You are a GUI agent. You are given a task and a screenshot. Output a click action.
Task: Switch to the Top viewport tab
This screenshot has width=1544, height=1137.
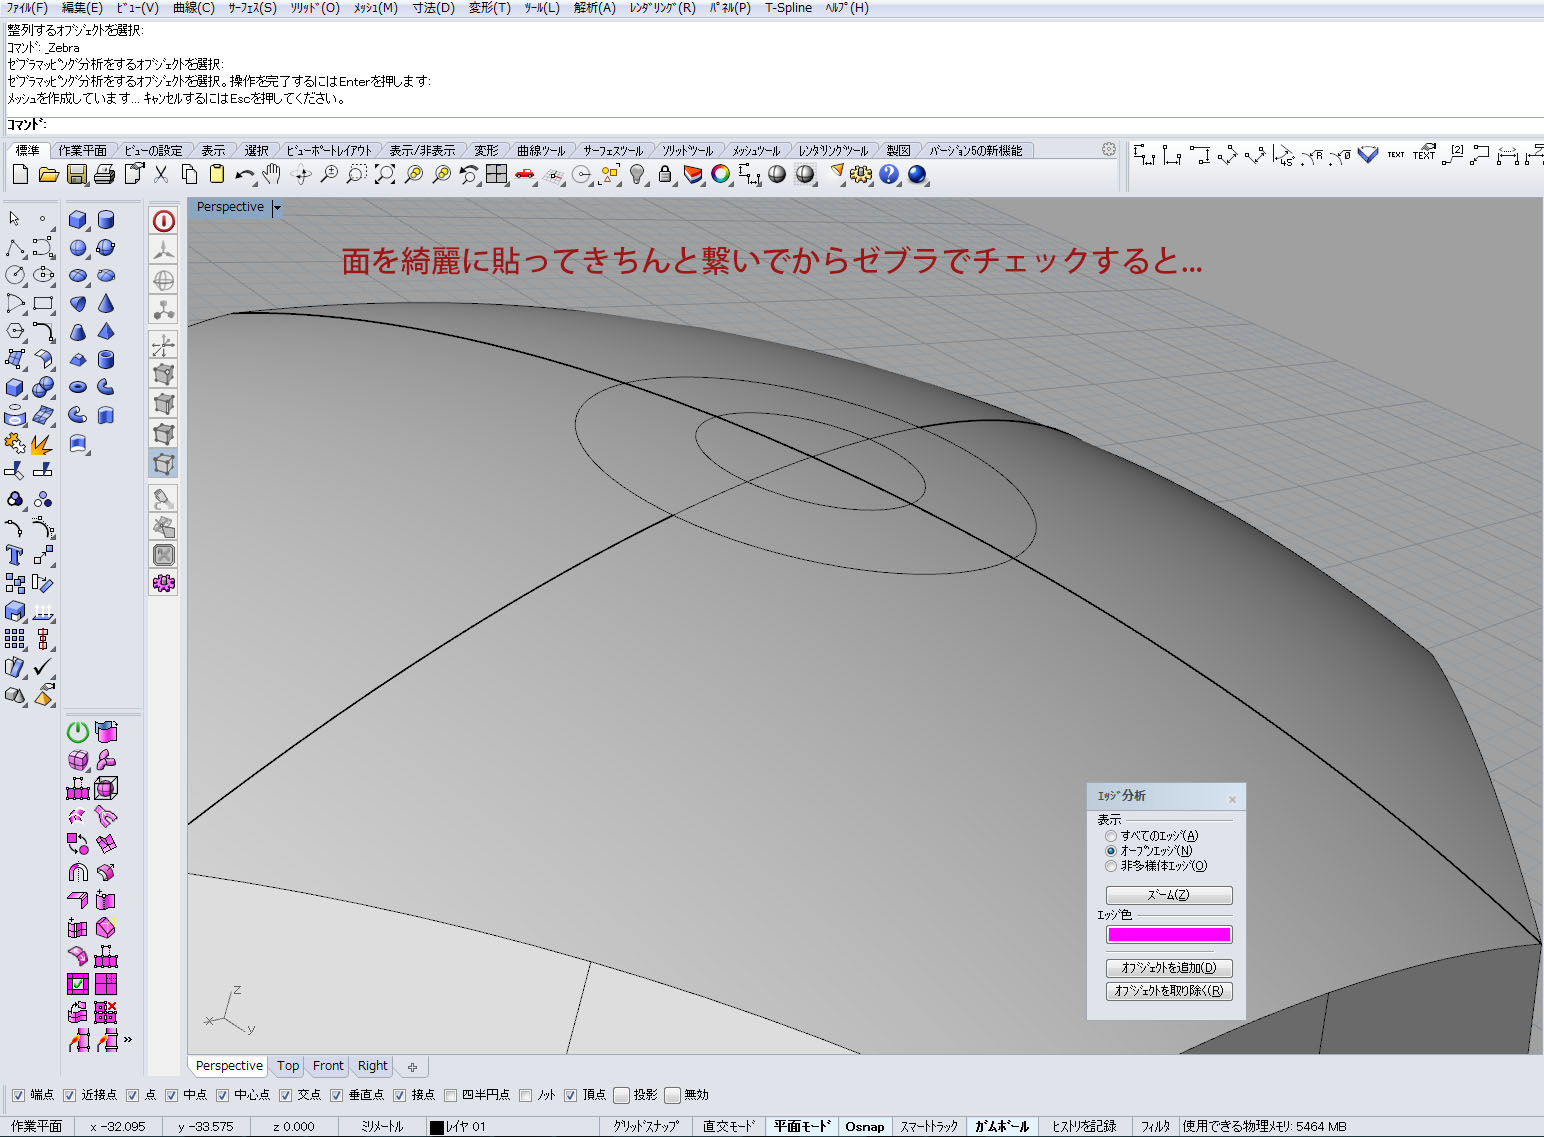click(288, 1066)
